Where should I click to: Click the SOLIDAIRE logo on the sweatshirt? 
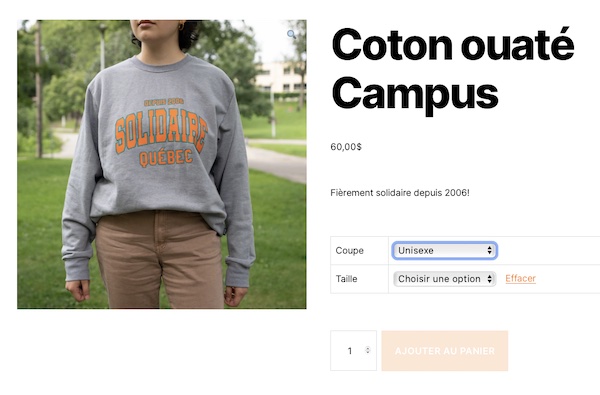point(161,130)
